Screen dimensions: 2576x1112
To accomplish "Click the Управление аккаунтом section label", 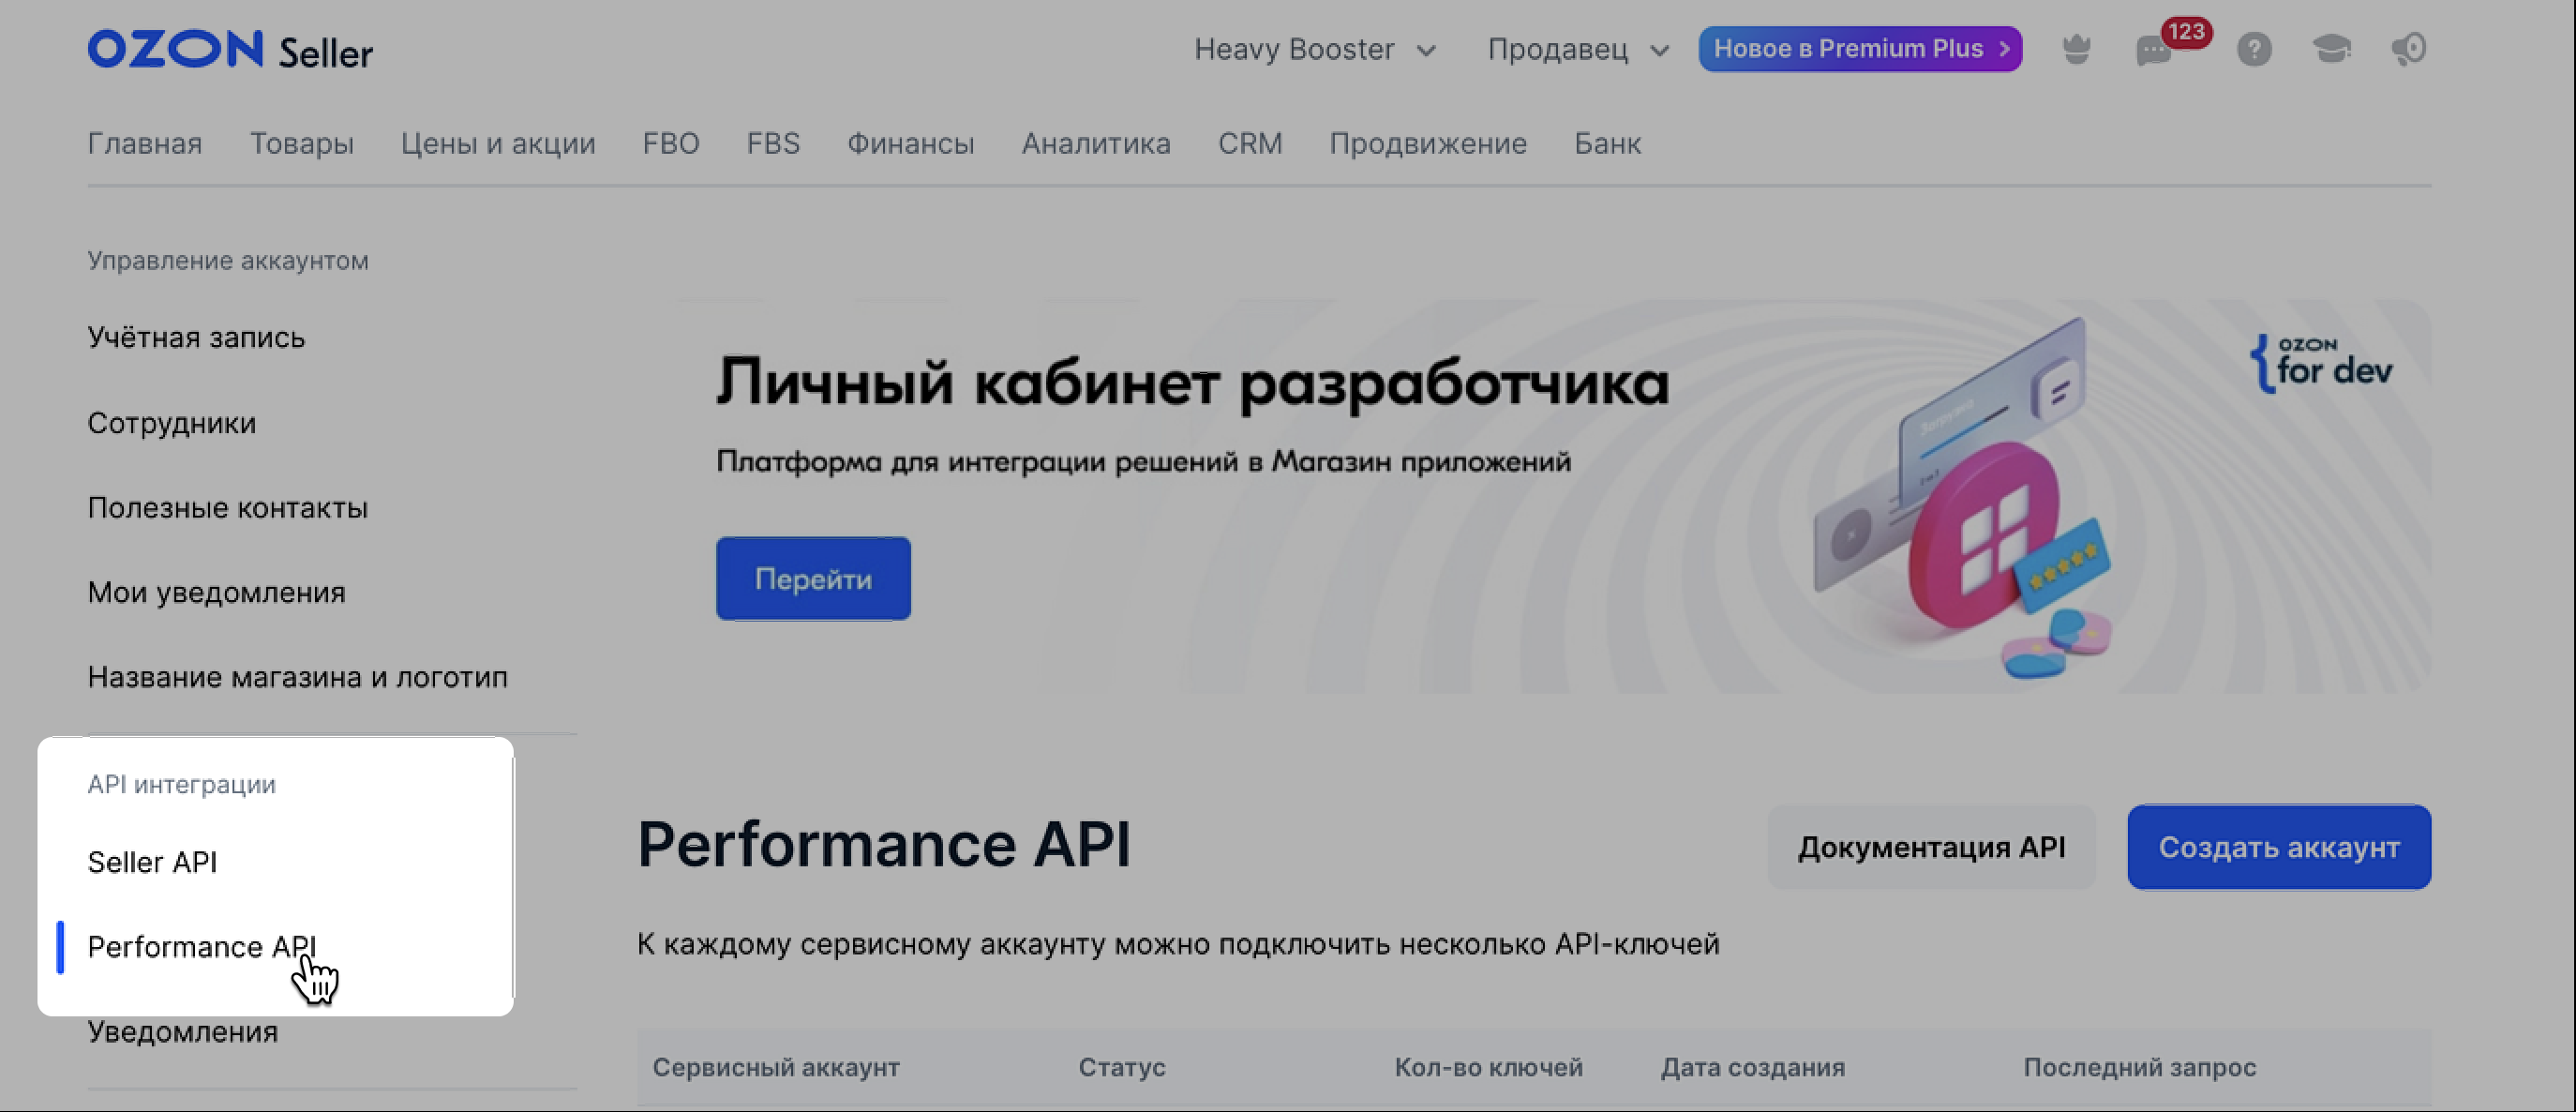I will (x=228, y=261).
